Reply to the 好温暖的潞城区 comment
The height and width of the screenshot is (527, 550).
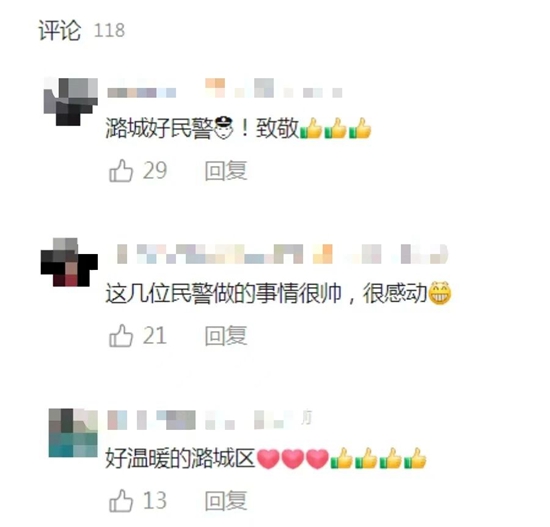(226, 501)
